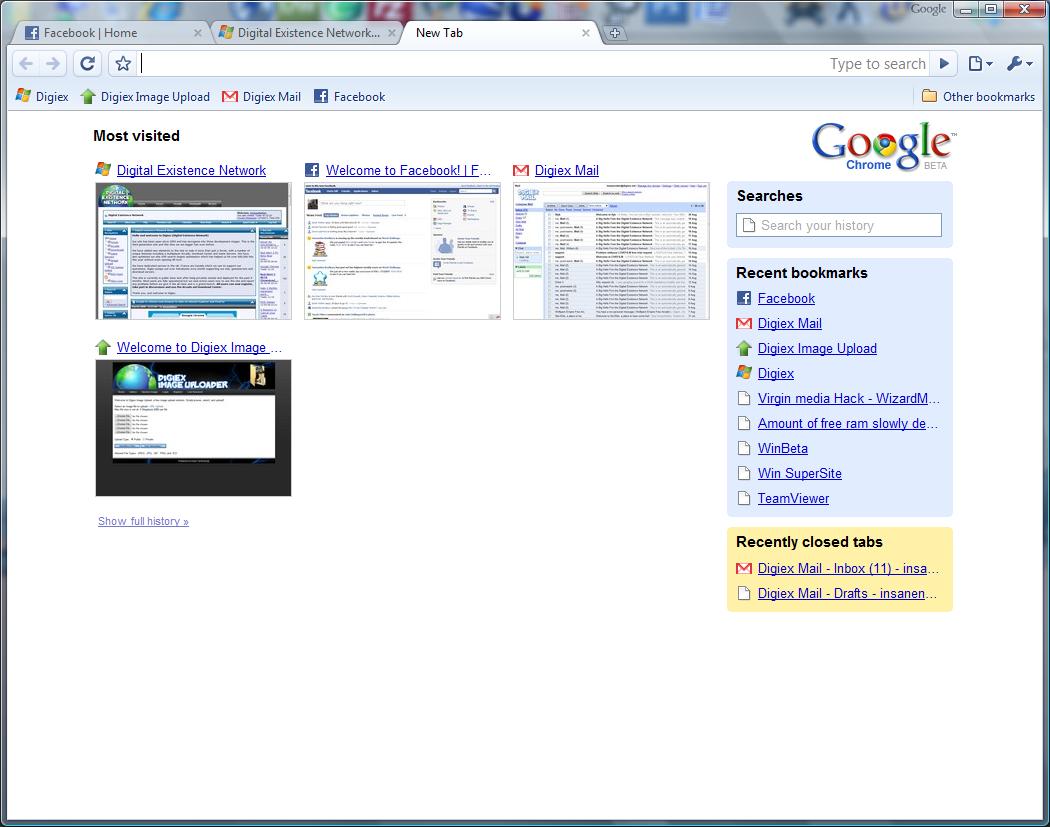Switch to the Digital Existence Network tab
1050x827 pixels.
pyautogui.click(x=307, y=33)
